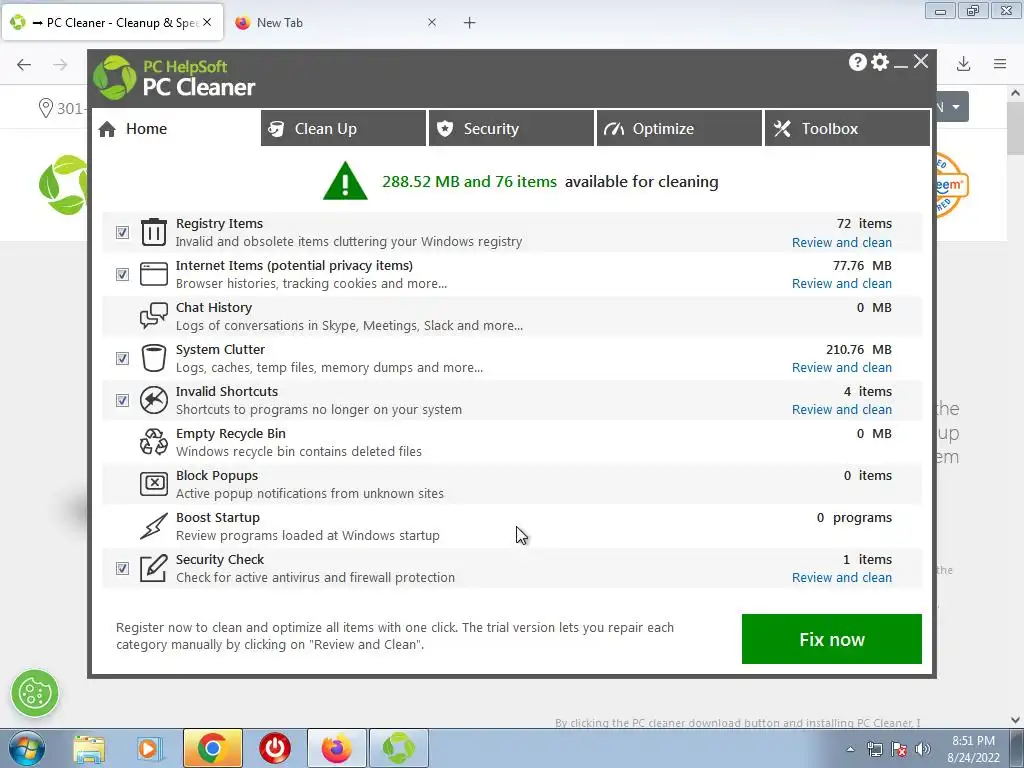This screenshot has height=768, width=1024.
Task: Click the Action Center flag tray icon
Action: [899, 749]
